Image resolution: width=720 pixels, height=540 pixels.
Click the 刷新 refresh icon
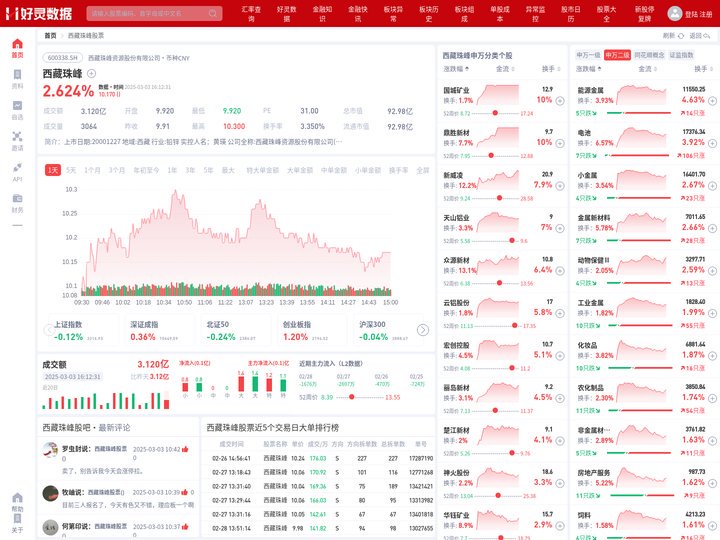pyautogui.click(x=681, y=35)
